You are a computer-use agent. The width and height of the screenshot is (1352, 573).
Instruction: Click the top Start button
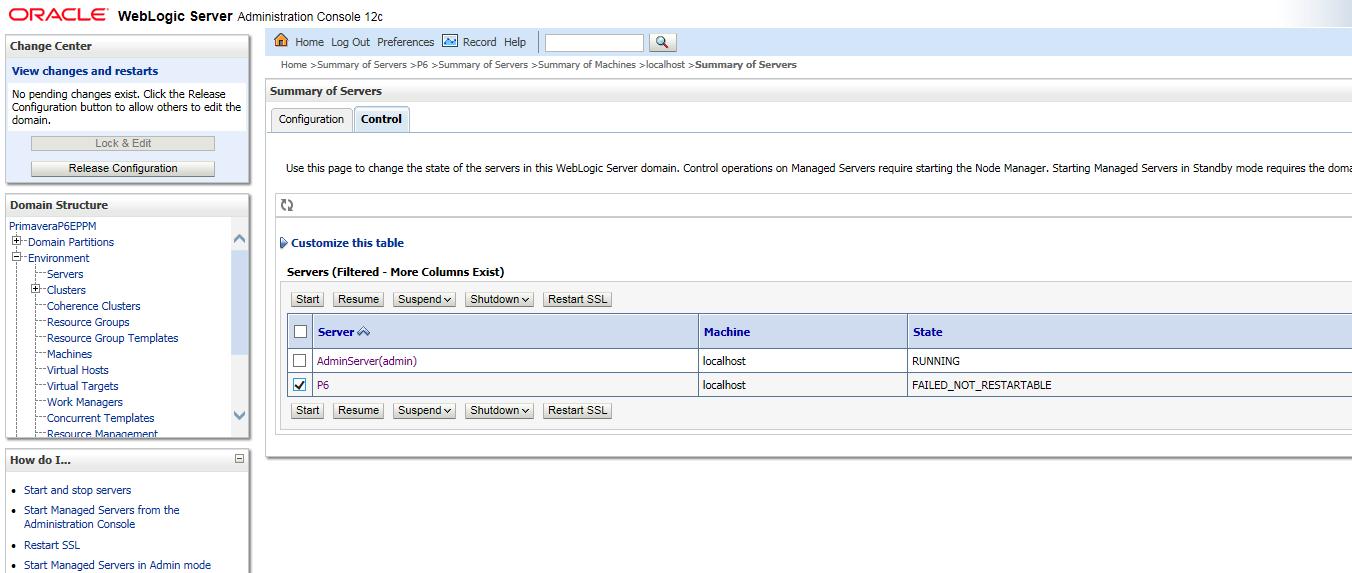(308, 299)
